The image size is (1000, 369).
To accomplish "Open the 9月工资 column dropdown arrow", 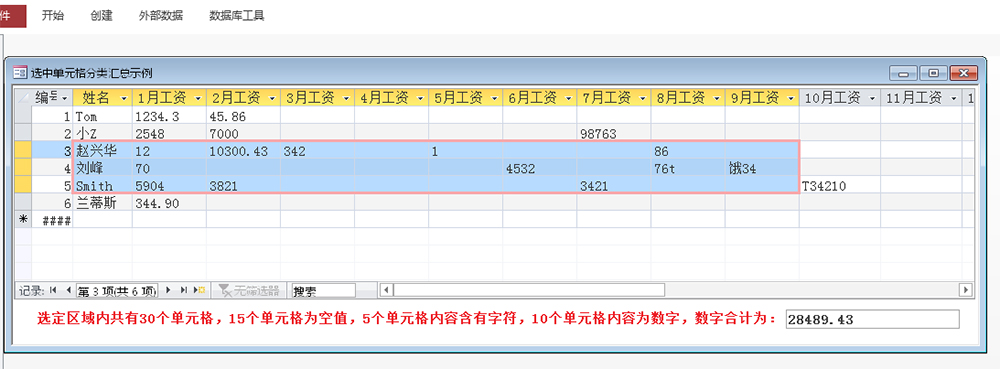I will click(x=791, y=98).
